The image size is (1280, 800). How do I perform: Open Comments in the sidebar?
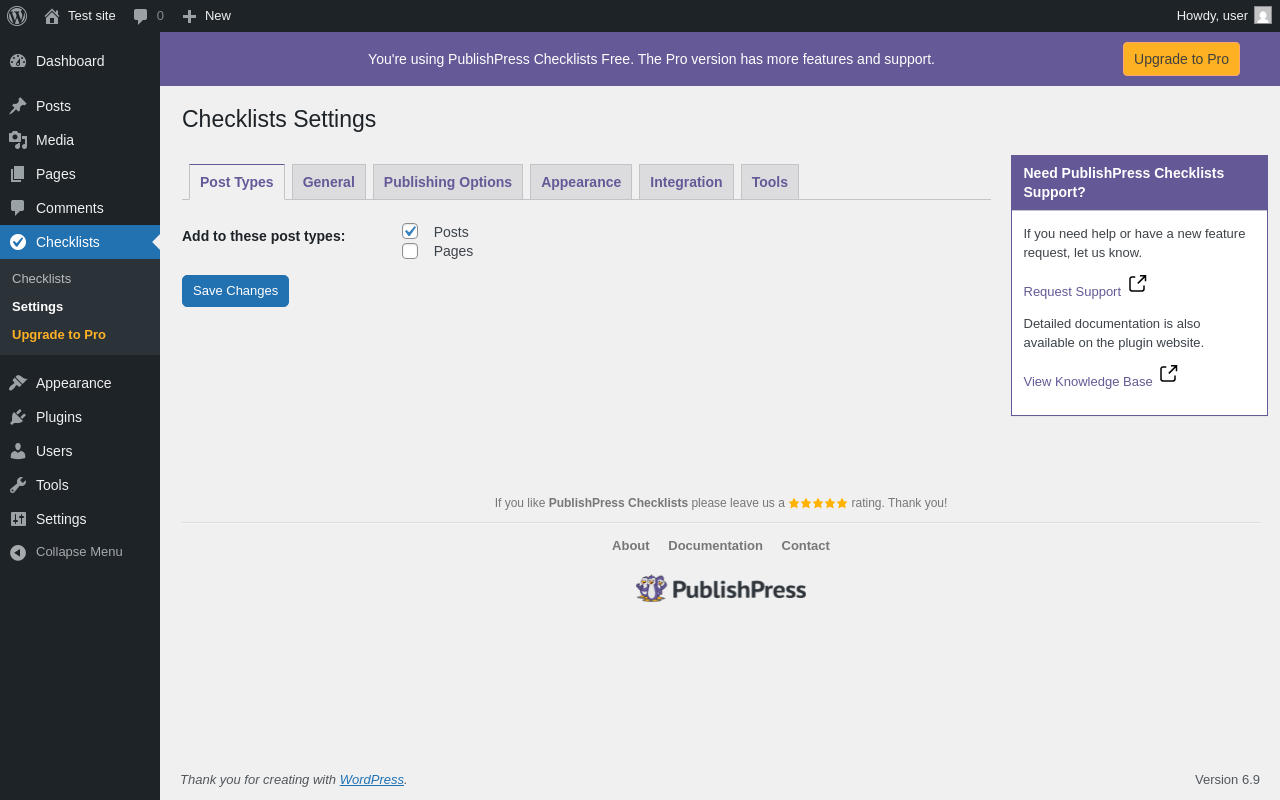click(x=80, y=208)
